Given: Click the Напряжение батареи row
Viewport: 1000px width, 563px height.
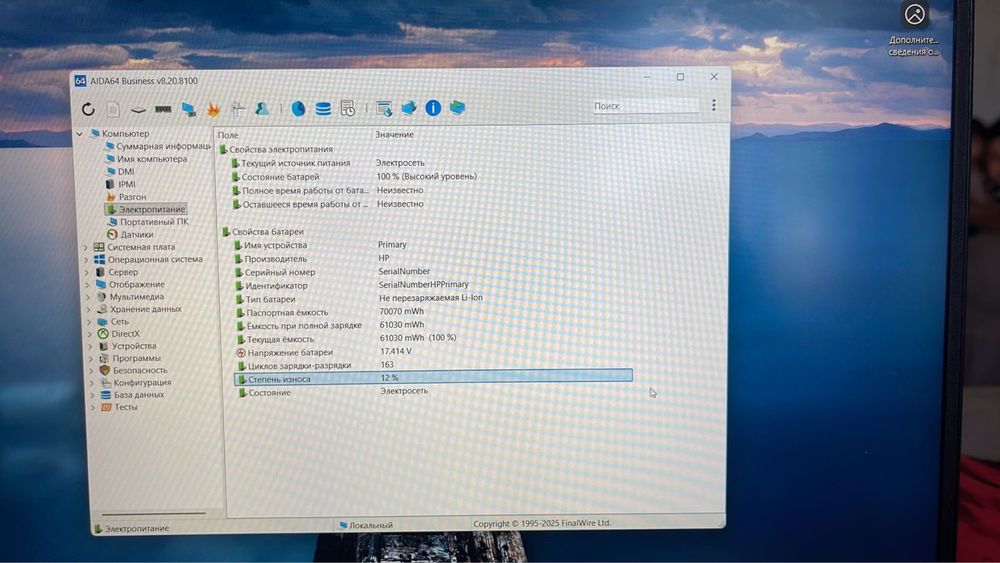Looking at the screenshot, I should pos(325,352).
